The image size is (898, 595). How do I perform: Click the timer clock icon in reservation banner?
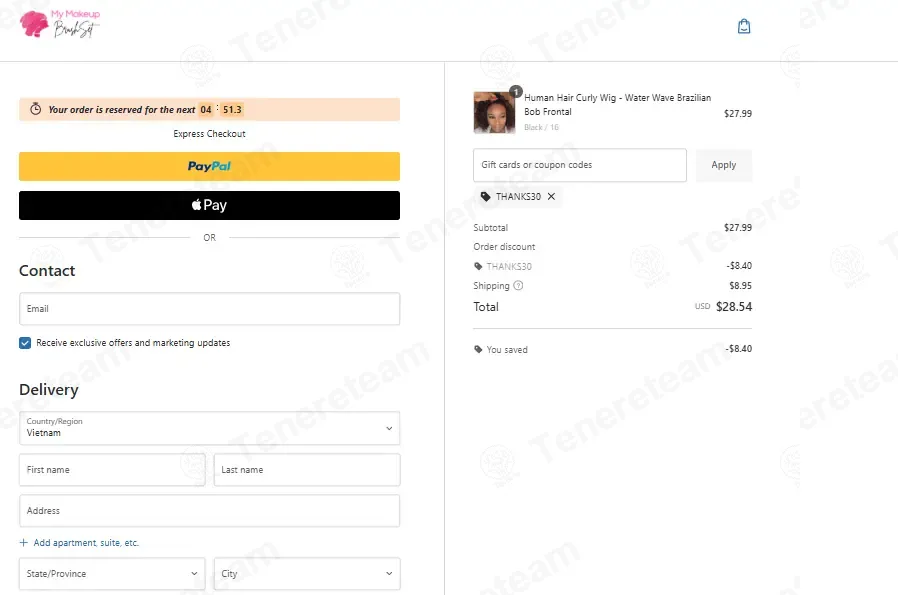[36, 109]
